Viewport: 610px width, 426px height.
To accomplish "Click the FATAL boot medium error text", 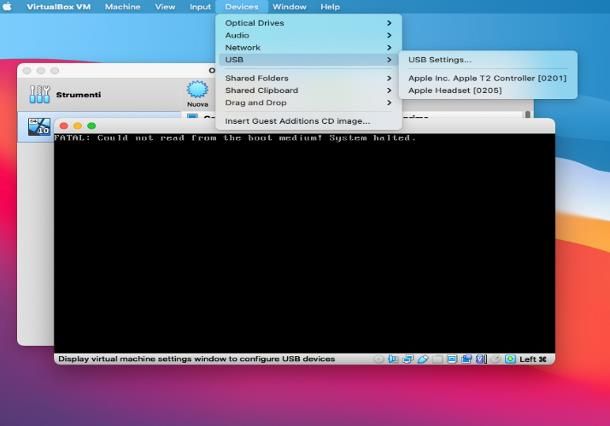I will pos(235,138).
